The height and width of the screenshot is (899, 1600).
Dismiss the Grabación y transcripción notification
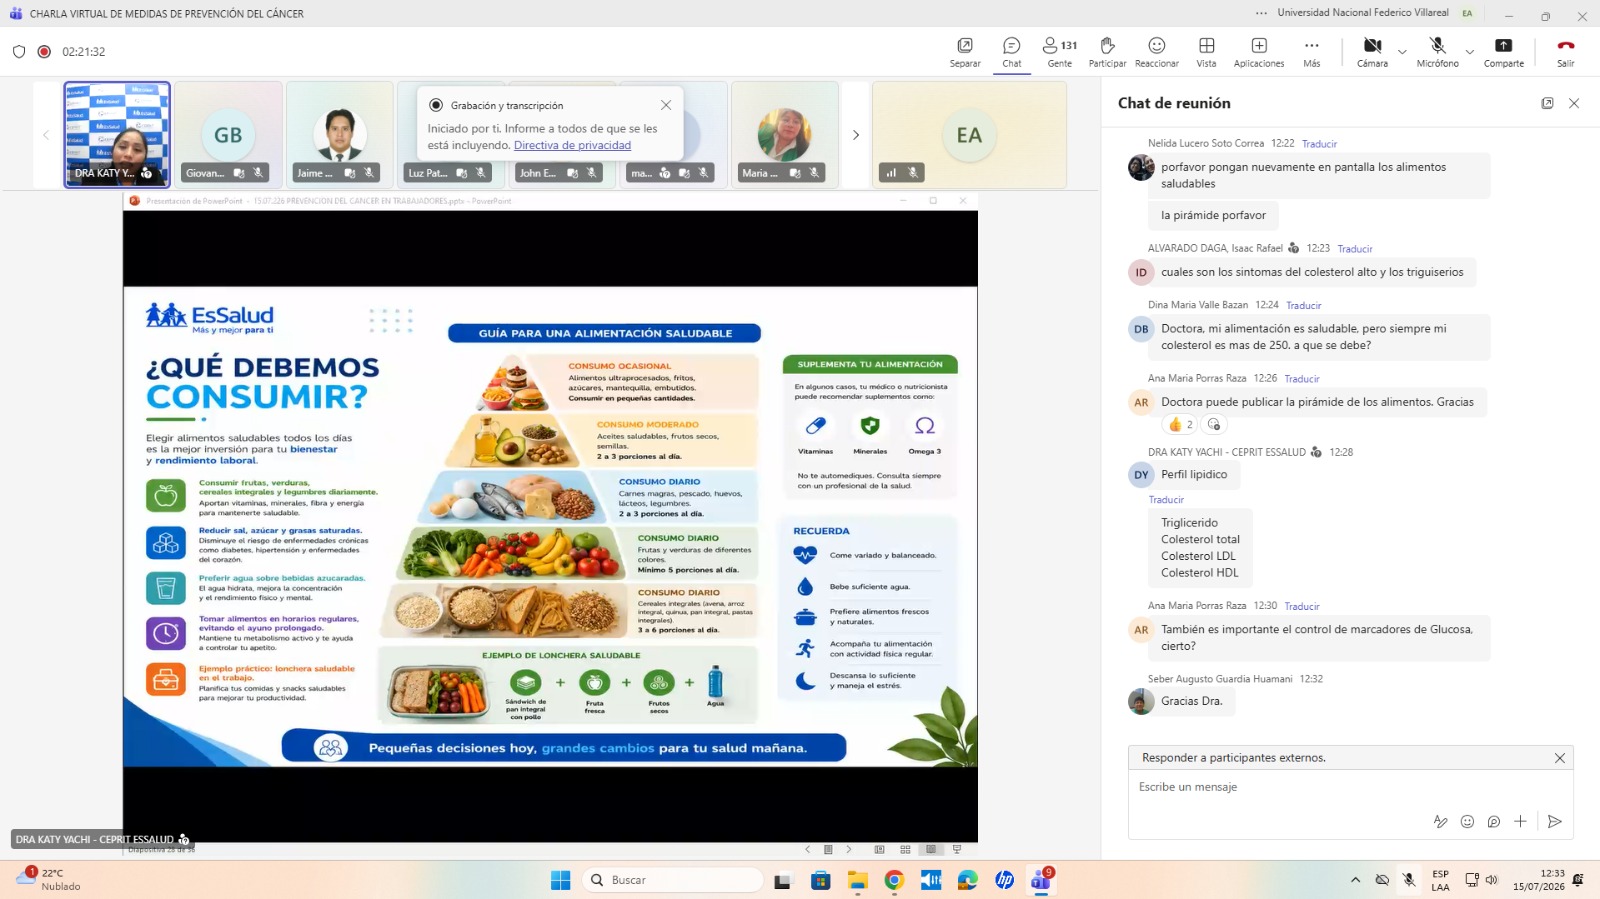click(666, 105)
